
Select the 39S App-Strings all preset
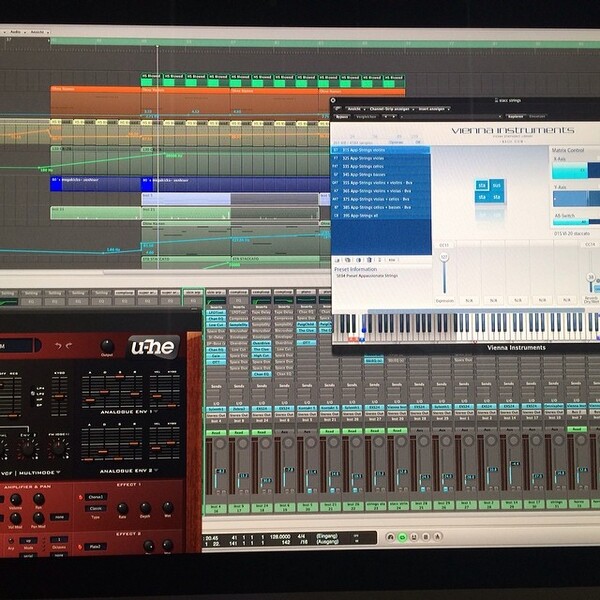tap(380, 215)
